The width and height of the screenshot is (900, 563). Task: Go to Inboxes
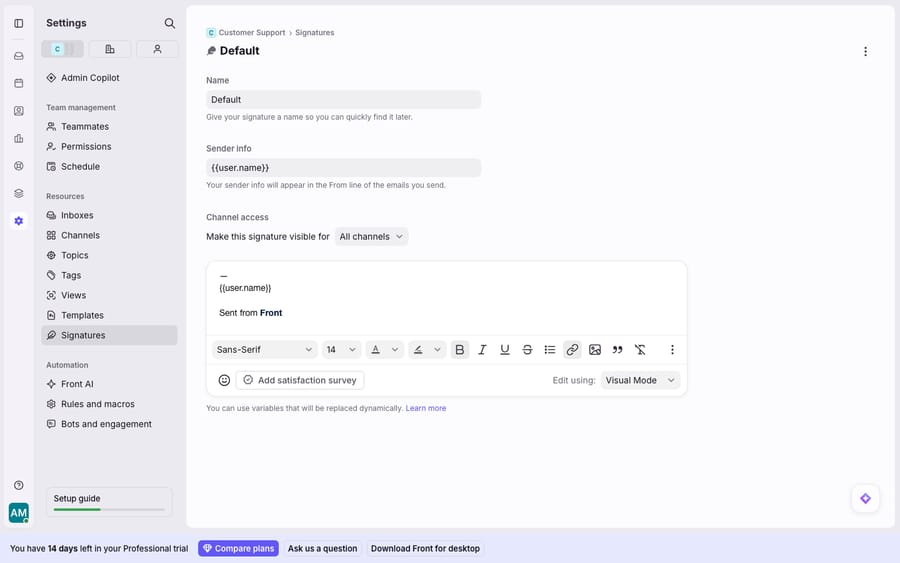click(x=109, y=215)
